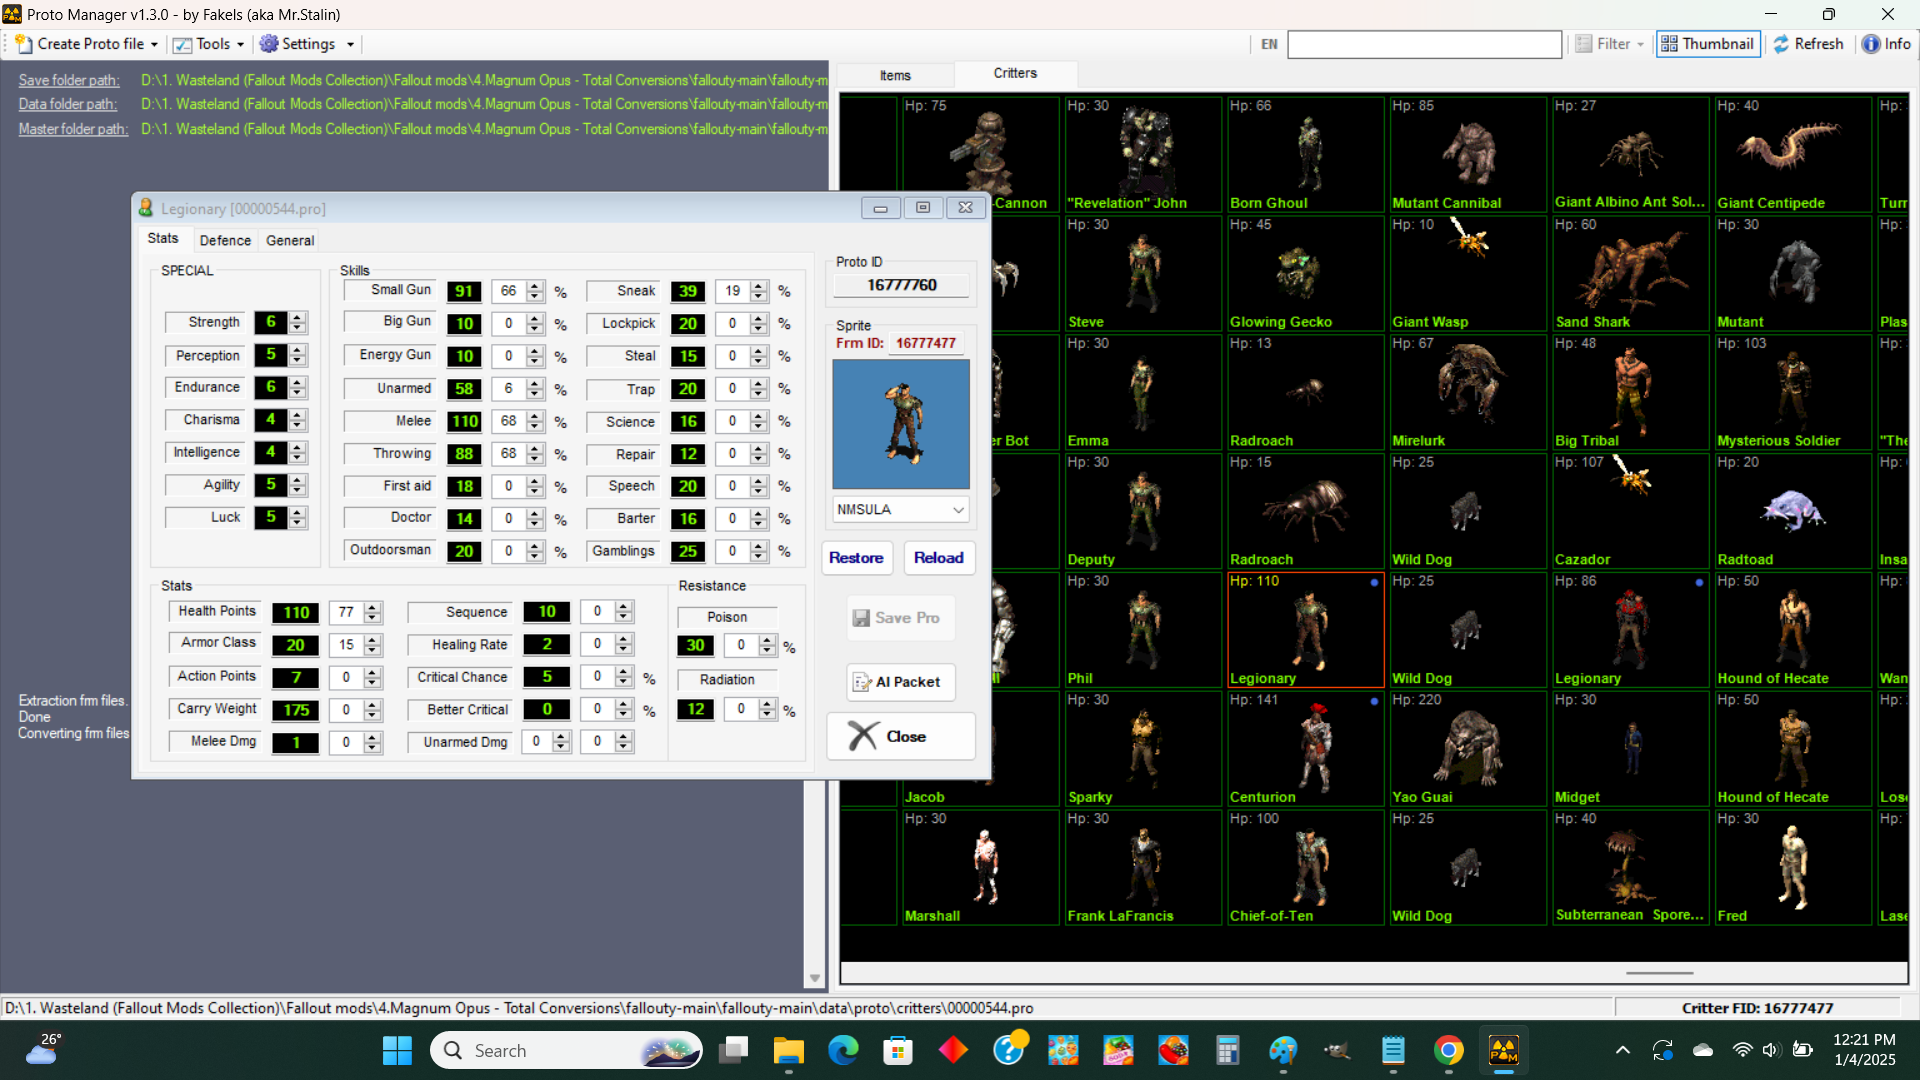Show hidden system tray icons

[1622, 1050]
